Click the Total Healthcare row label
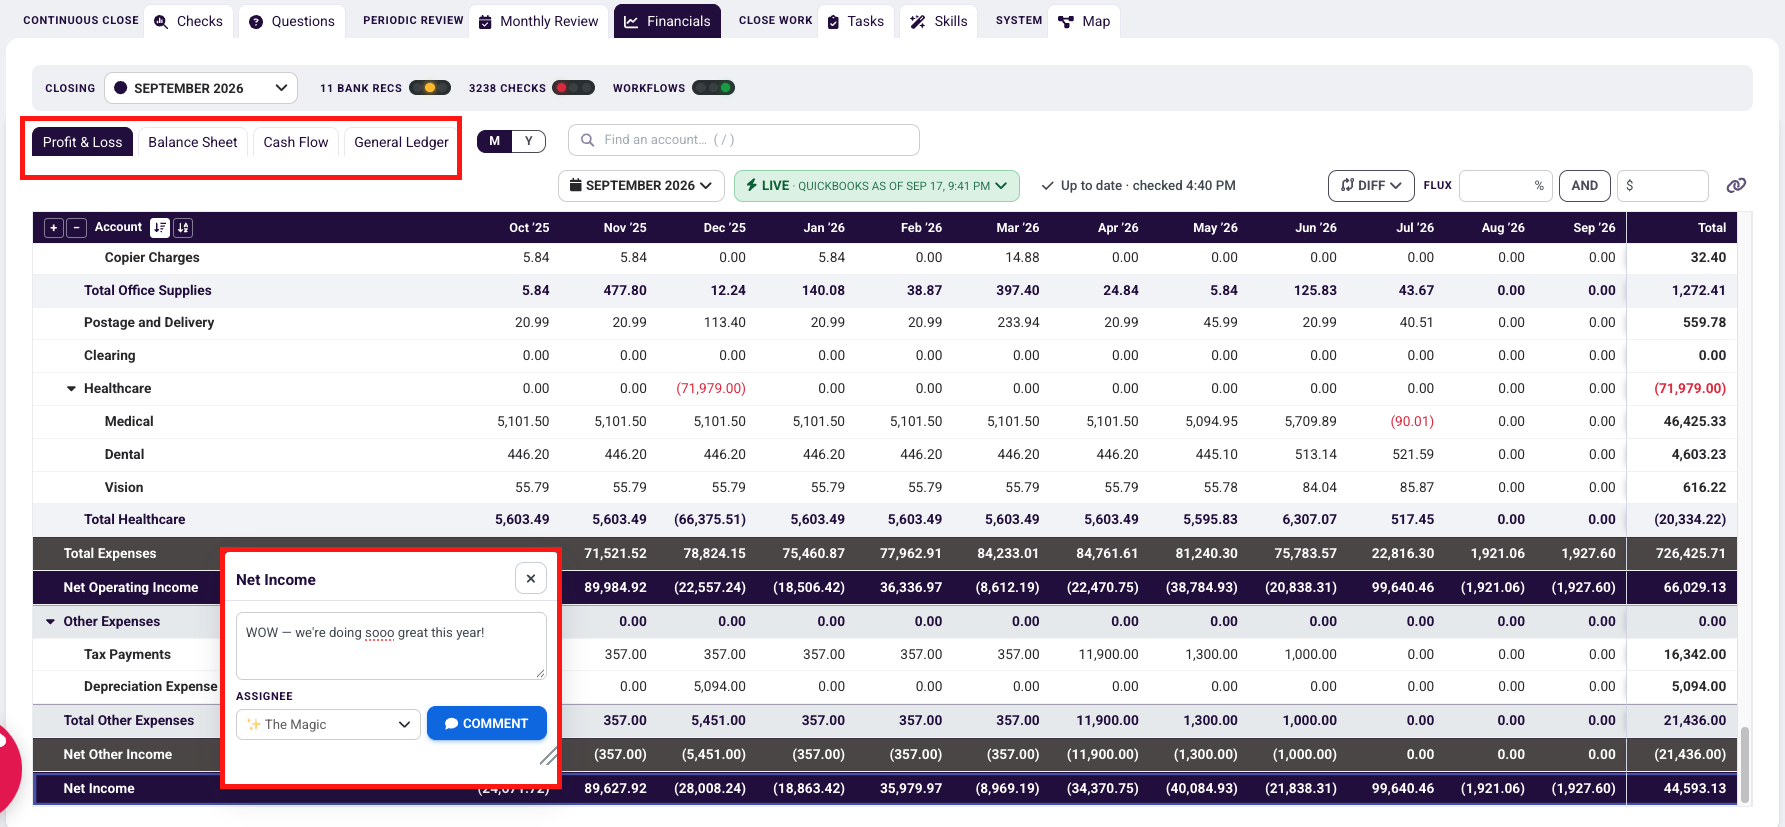This screenshot has height=827, width=1785. tap(134, 520)
